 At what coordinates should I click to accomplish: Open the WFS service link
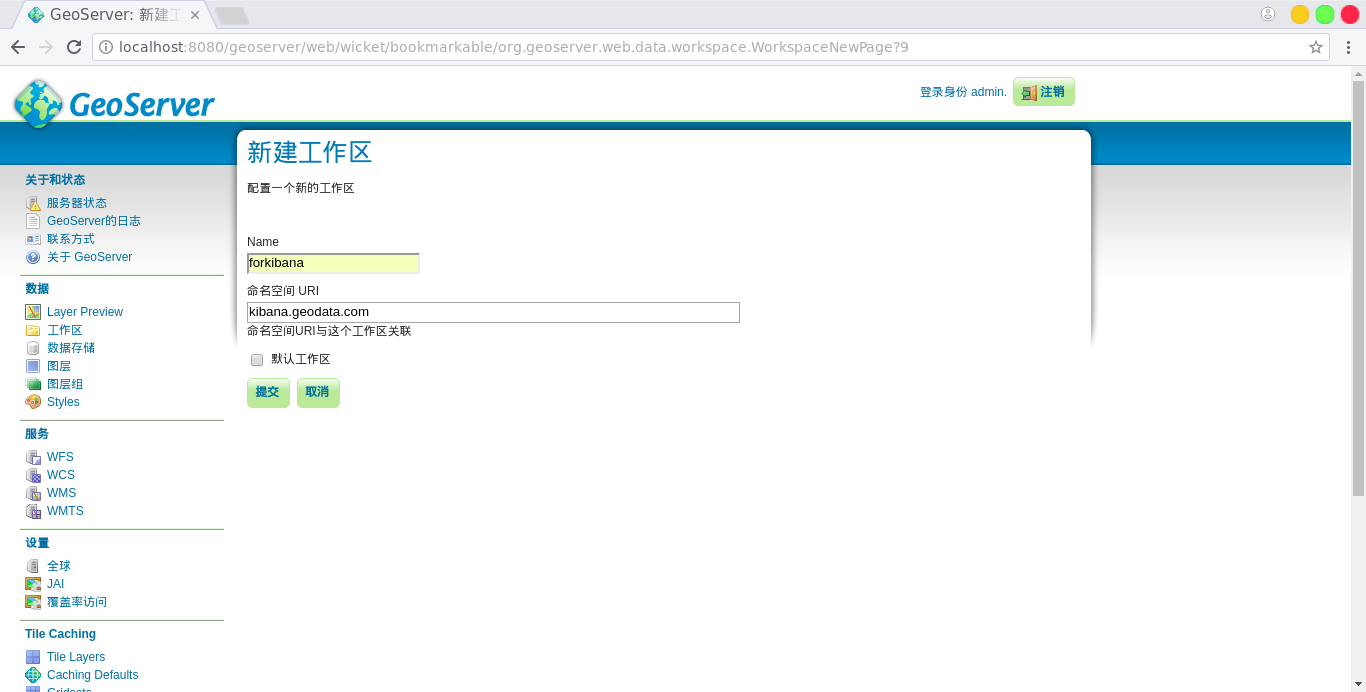60,457
